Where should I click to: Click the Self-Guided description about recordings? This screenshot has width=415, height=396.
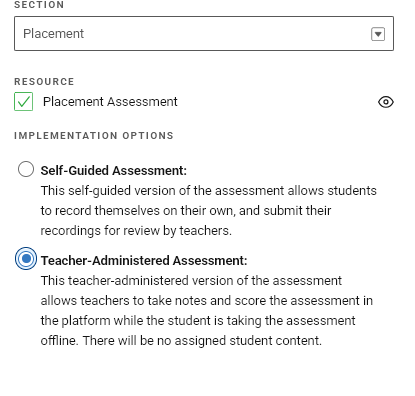coord(208,211)
